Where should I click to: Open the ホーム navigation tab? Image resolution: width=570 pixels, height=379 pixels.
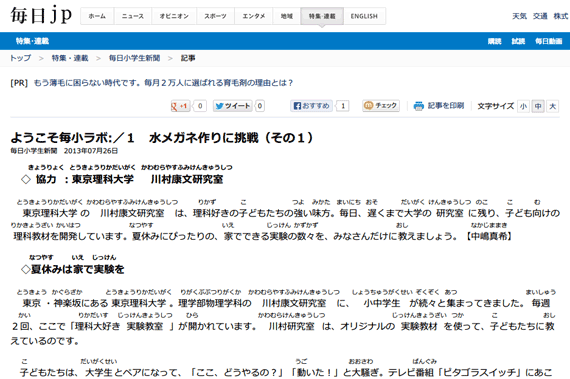click(97, 16)
